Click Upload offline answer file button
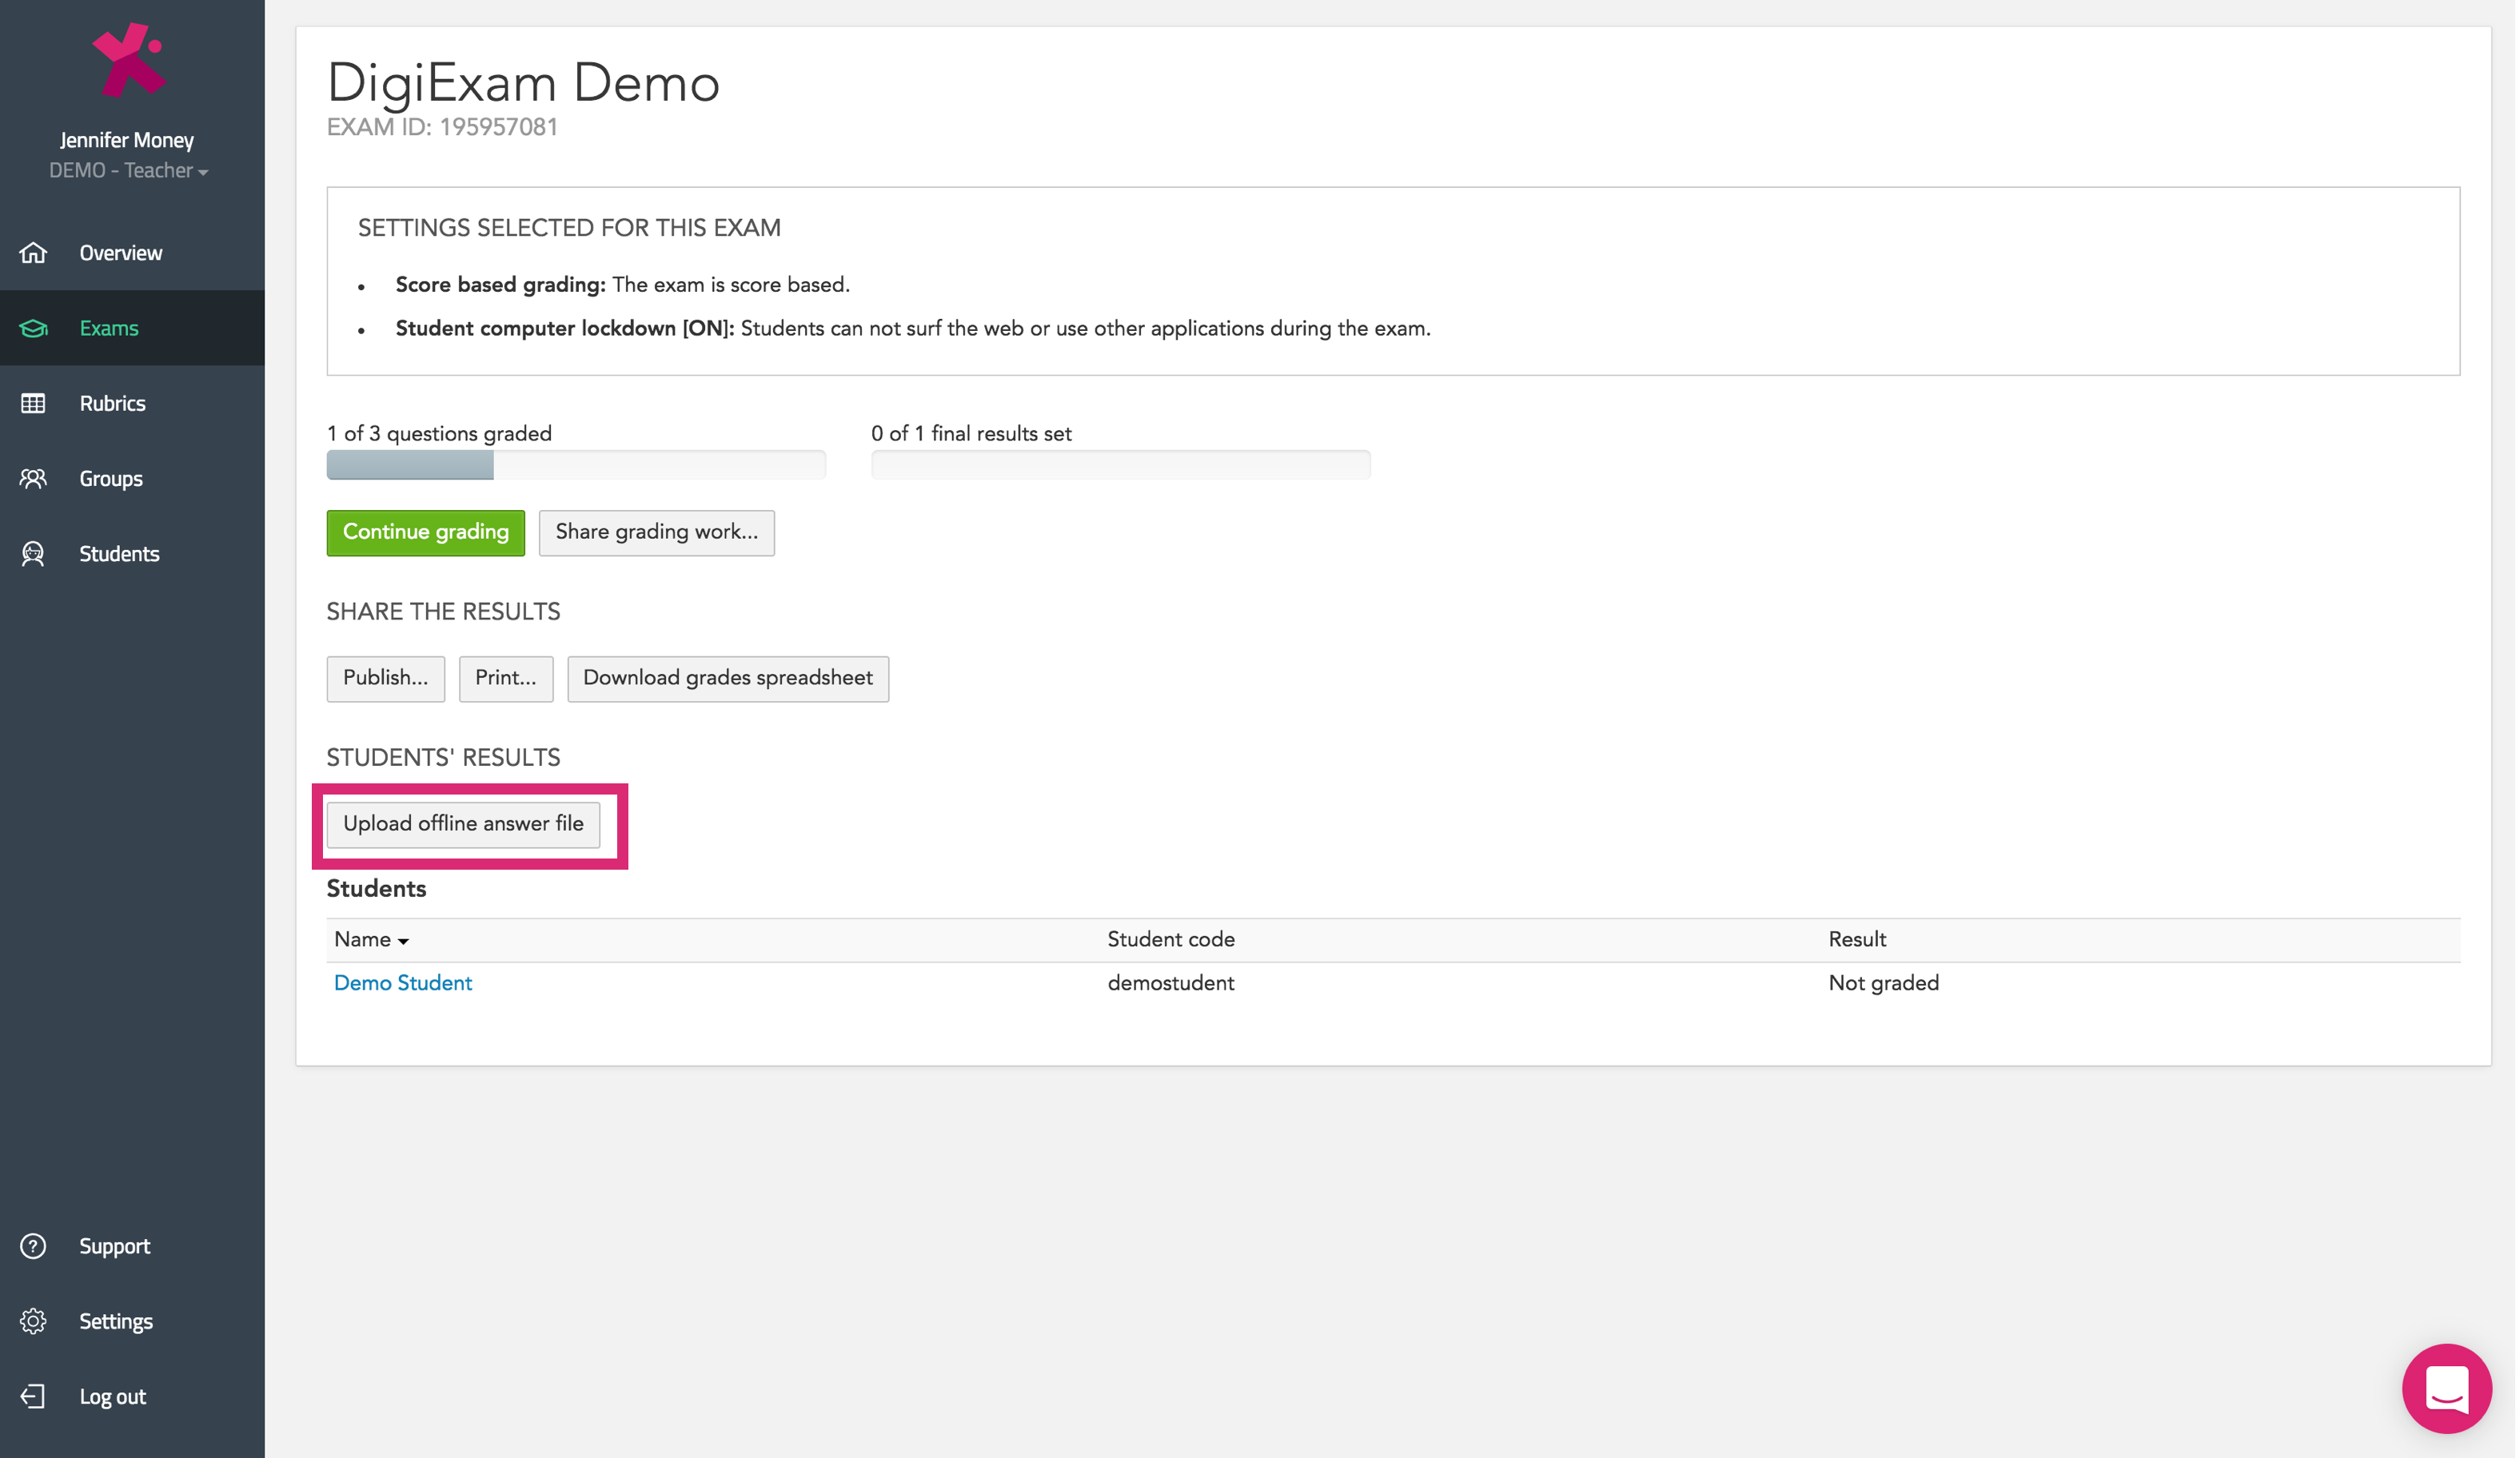 click(463, 824)
